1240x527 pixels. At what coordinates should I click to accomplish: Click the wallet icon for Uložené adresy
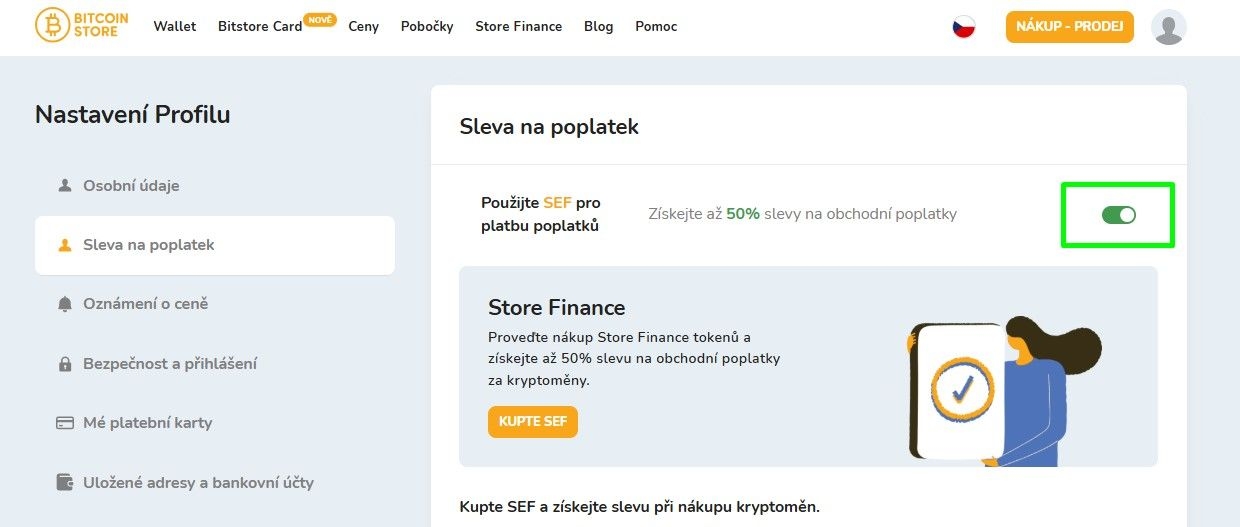tap(65, 483)
